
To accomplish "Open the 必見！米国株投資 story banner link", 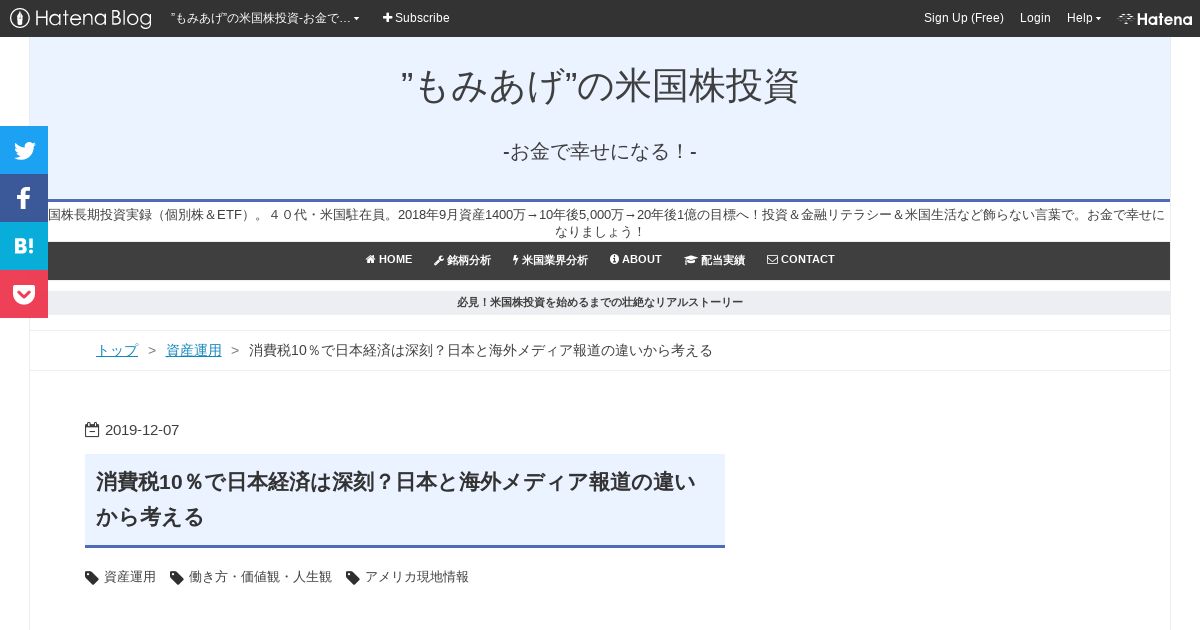I will coord(600,302).
